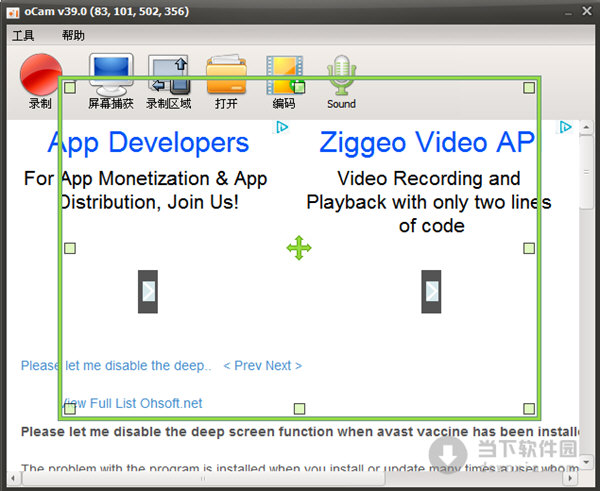Viewport: 600px width, 491px height.
Task: Click the left-middle resize handle of capture frame
Action: (x=70, y=248)
